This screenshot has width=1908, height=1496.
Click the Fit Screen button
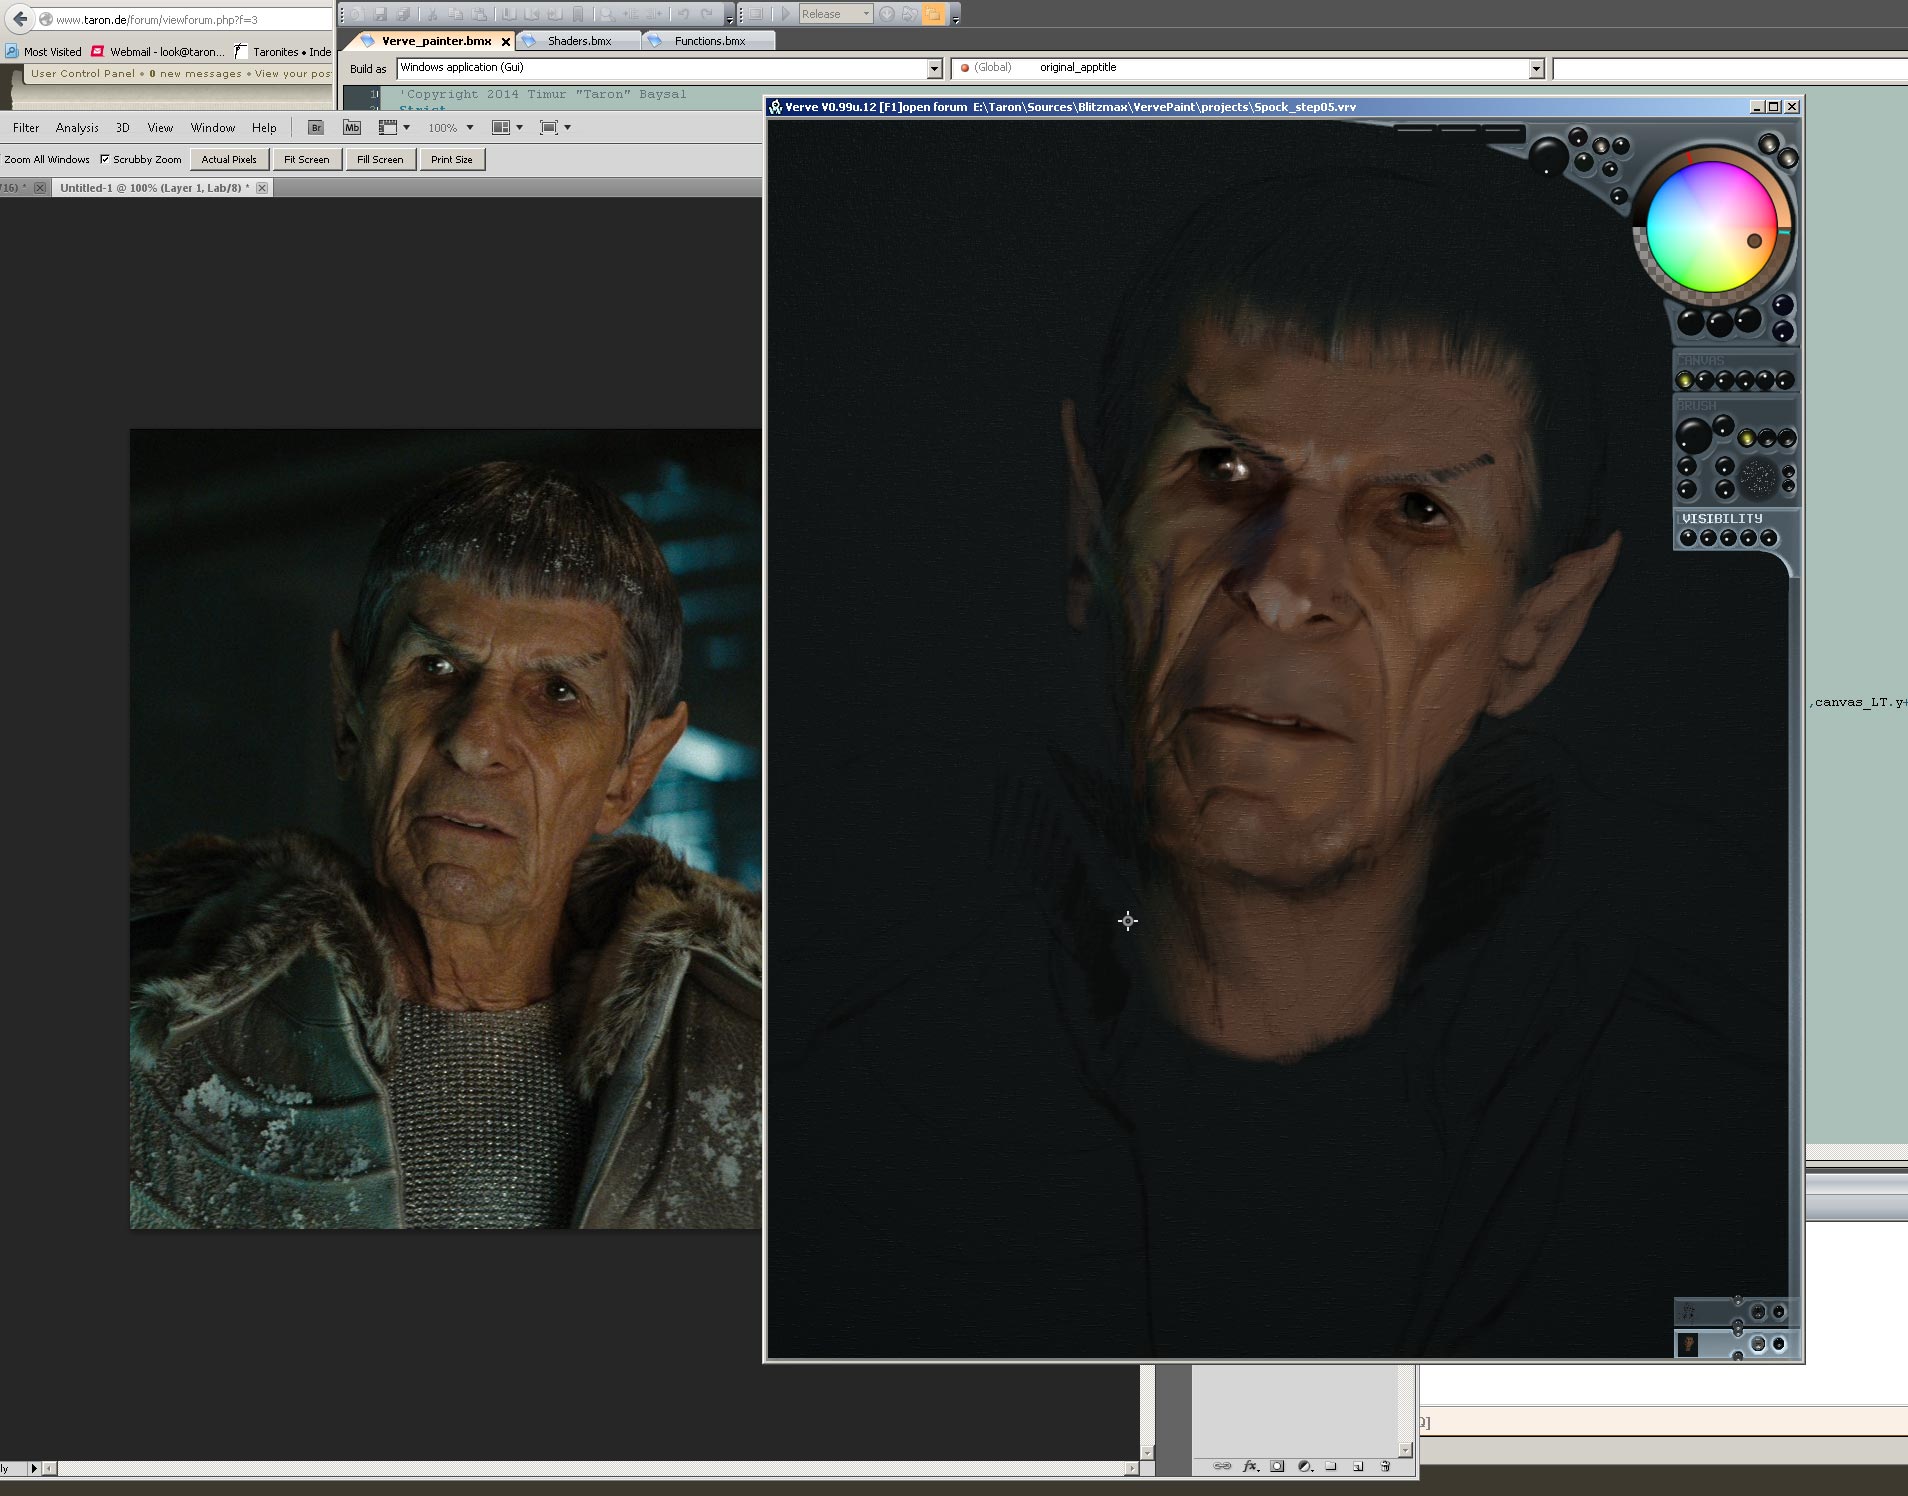point(306,160)
